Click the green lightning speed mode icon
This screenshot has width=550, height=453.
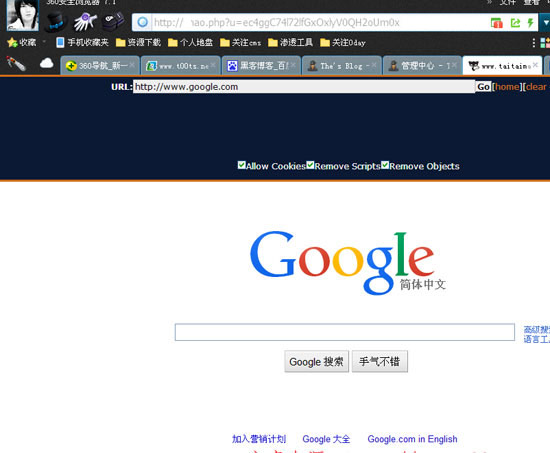530,23
